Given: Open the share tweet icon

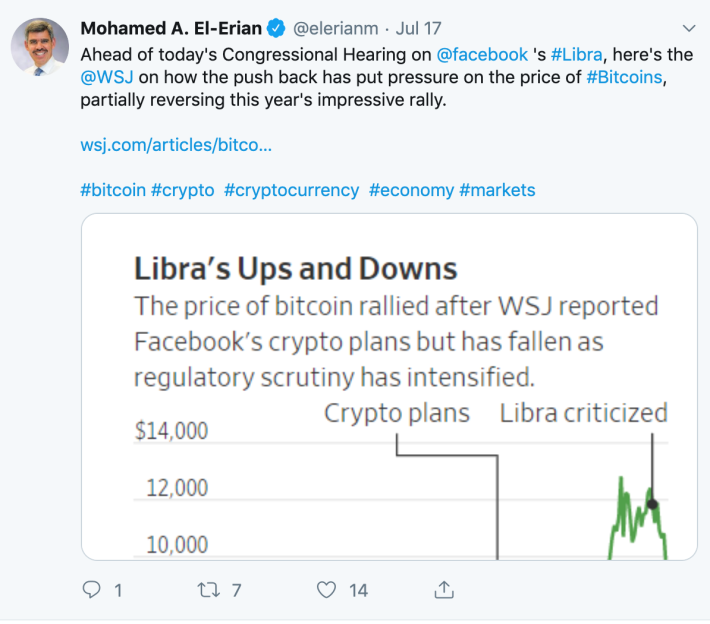Looking at the screenshot, I should 444,590.
